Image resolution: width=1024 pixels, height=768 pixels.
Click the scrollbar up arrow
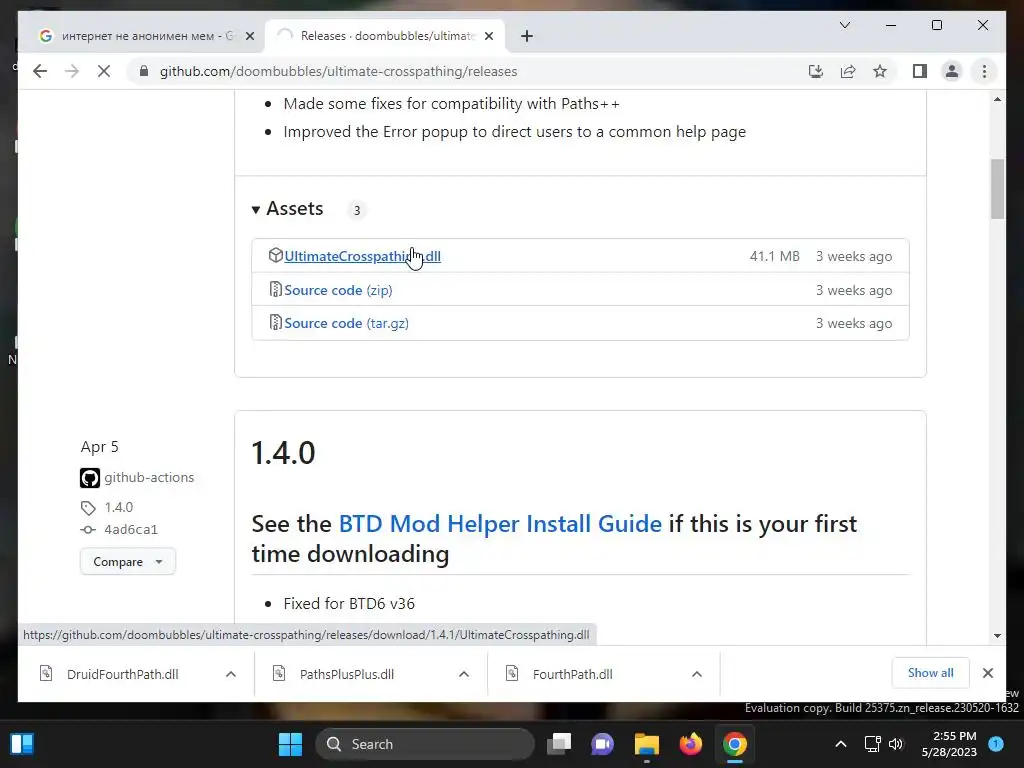tap(997, 99)
